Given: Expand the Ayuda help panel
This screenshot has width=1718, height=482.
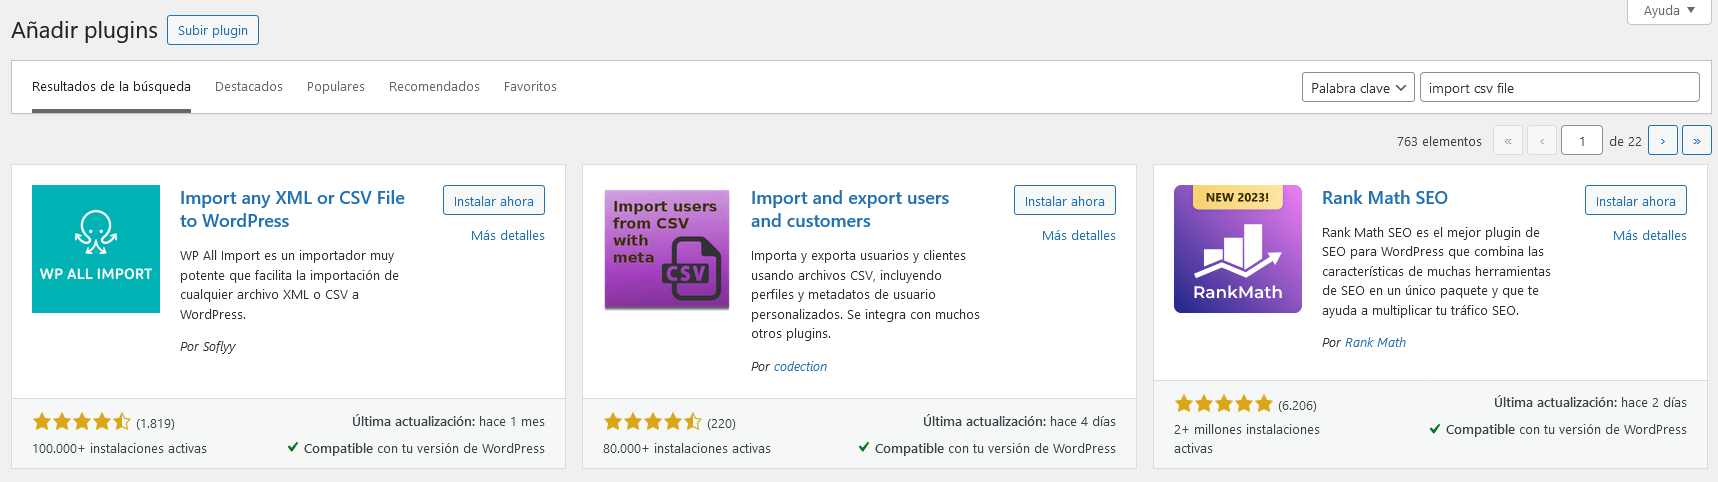Looking at the screenshot, I should pyautogui.click(x=1668, y=11).
